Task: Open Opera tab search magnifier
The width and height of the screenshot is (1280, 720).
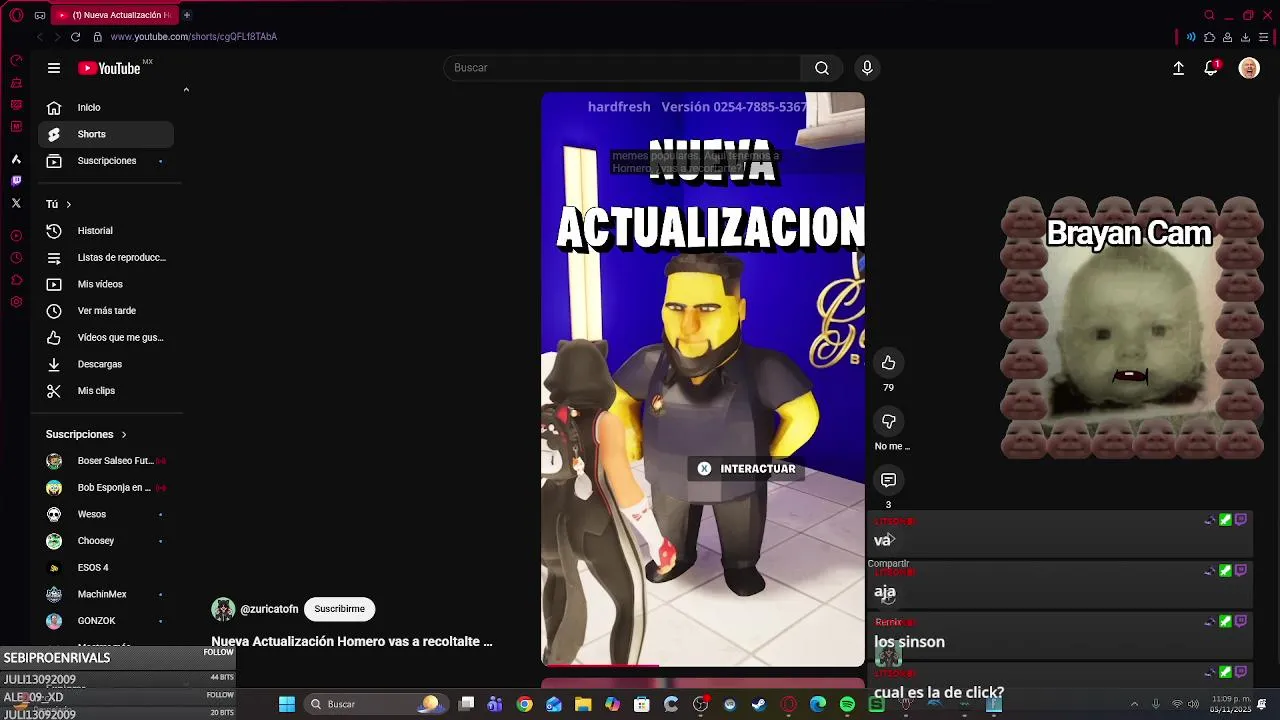Action: (x=1209, y=15)
